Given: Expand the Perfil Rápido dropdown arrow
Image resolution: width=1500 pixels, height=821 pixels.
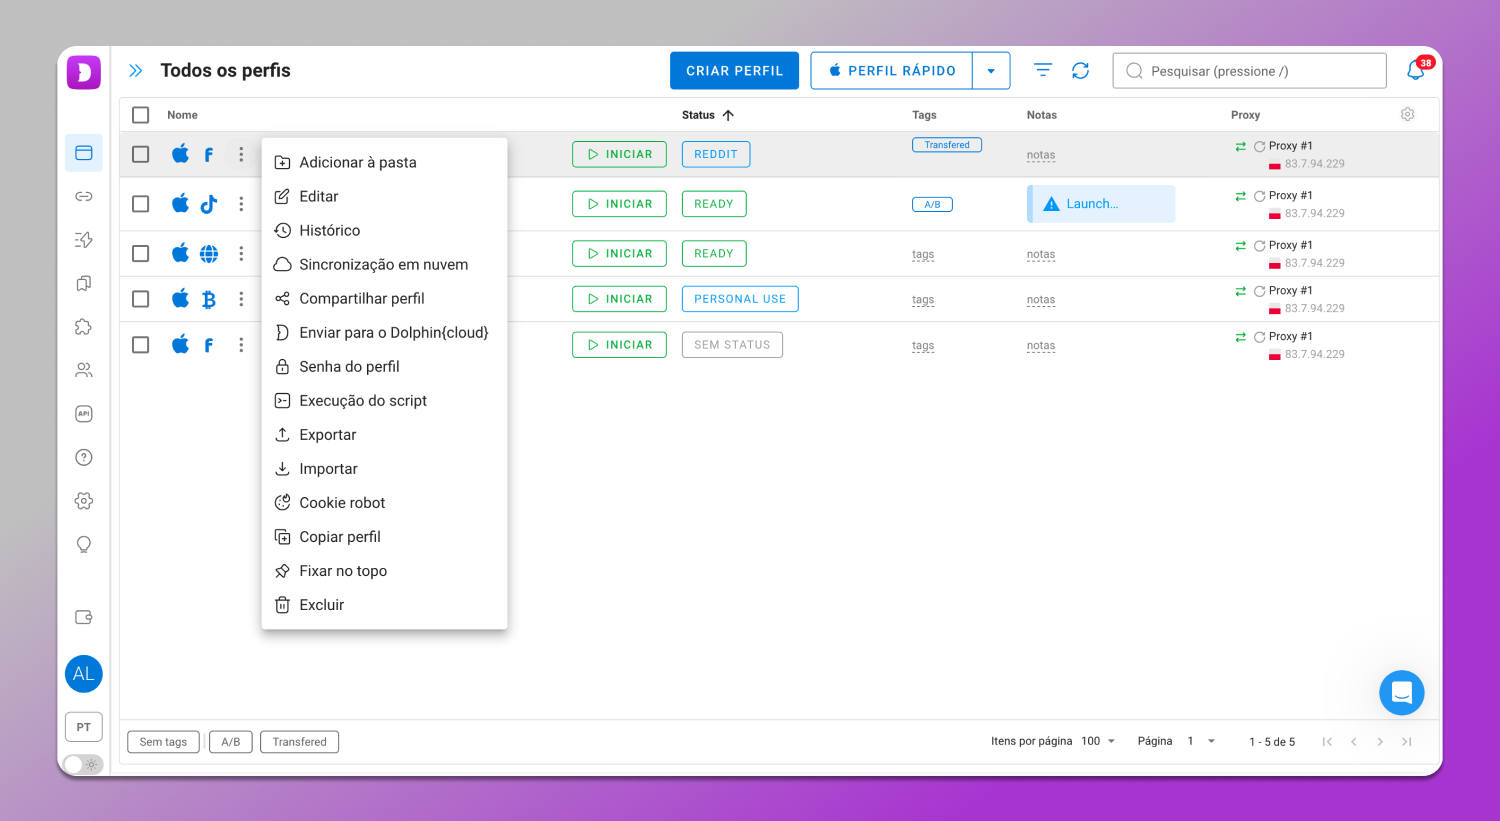Looking at the screenshot, I should pyautogui.click(x=991, y=71).
